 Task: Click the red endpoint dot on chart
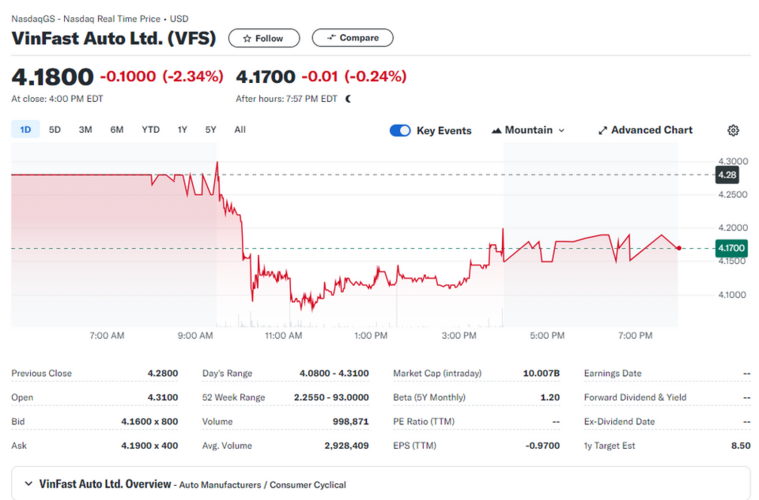(x=680, y=247)
